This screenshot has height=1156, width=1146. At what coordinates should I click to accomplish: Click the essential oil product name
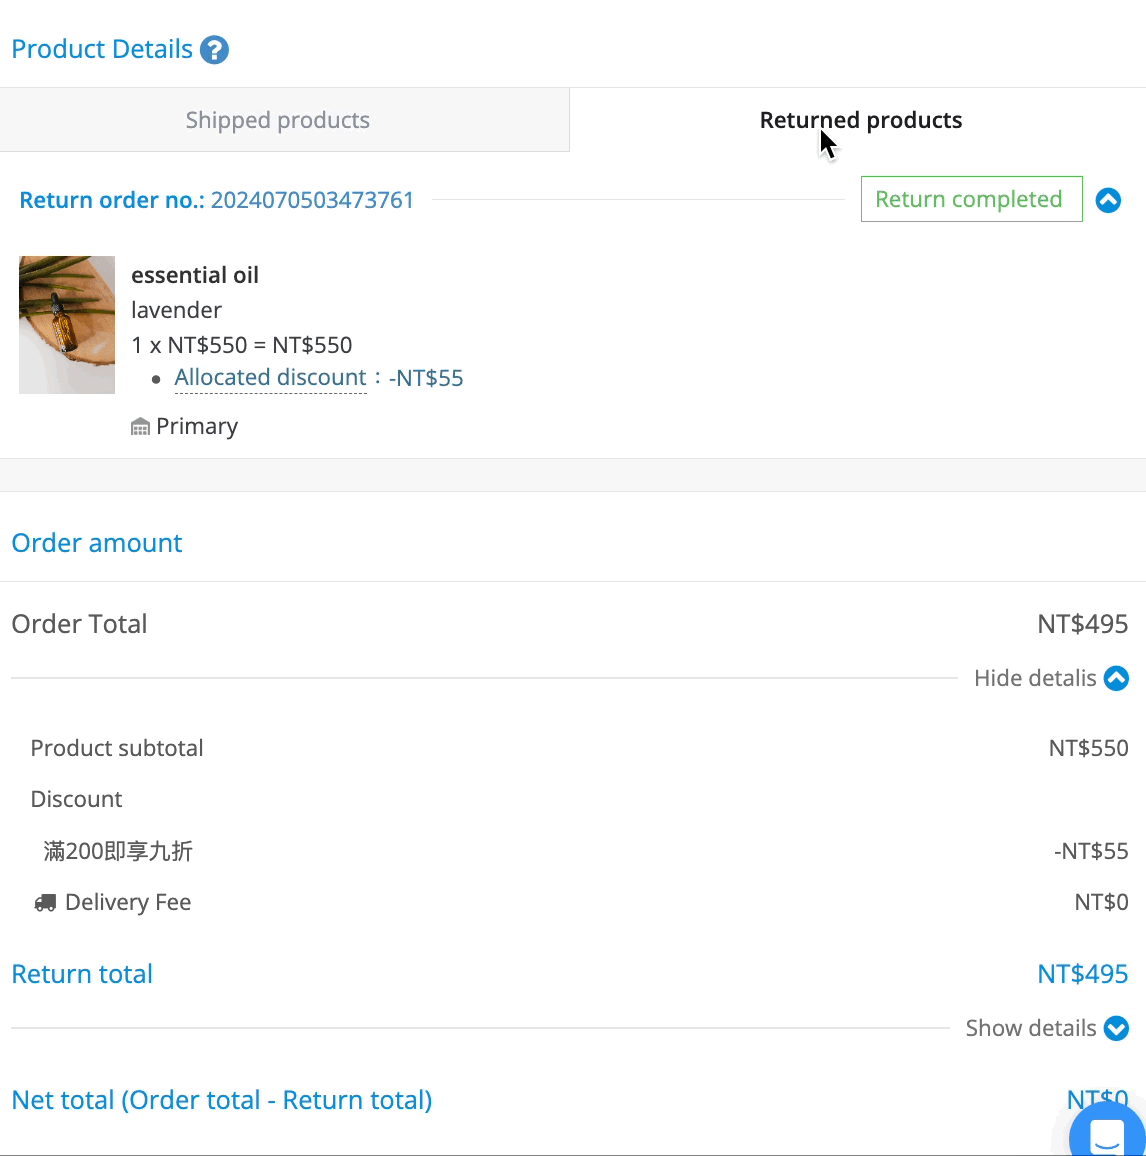coord(195,275)
